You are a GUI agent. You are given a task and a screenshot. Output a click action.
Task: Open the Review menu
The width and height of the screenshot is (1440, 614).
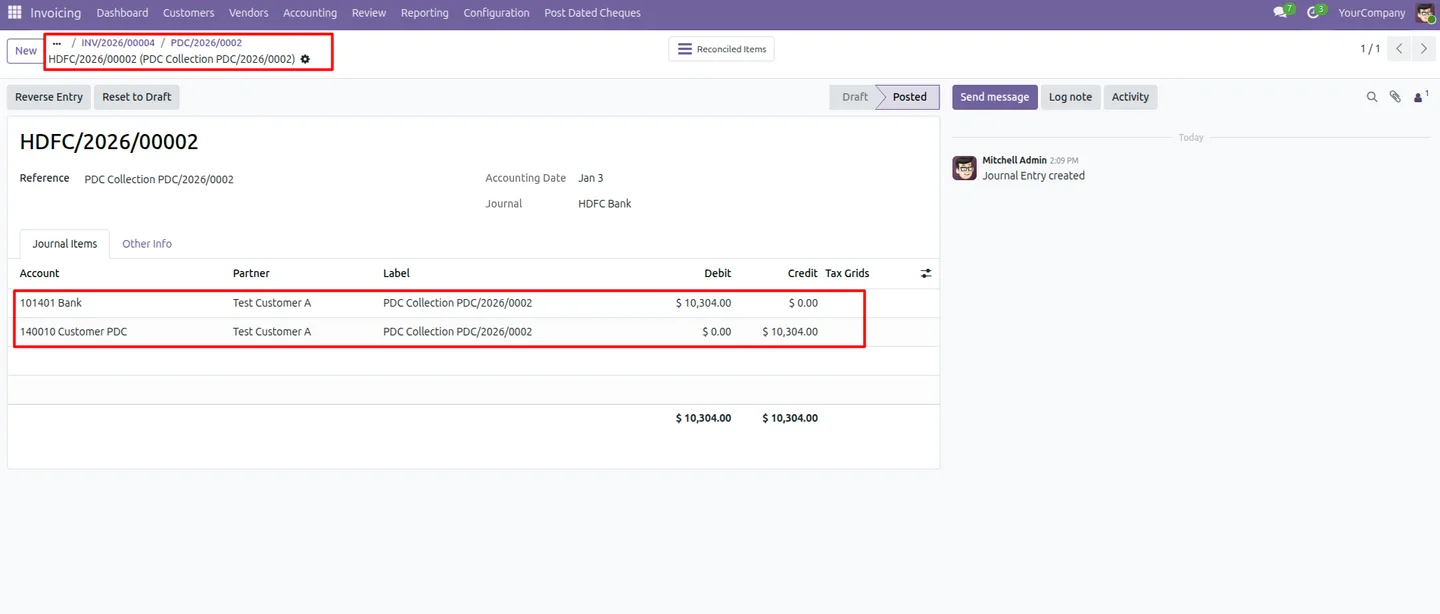pos(369,13)
